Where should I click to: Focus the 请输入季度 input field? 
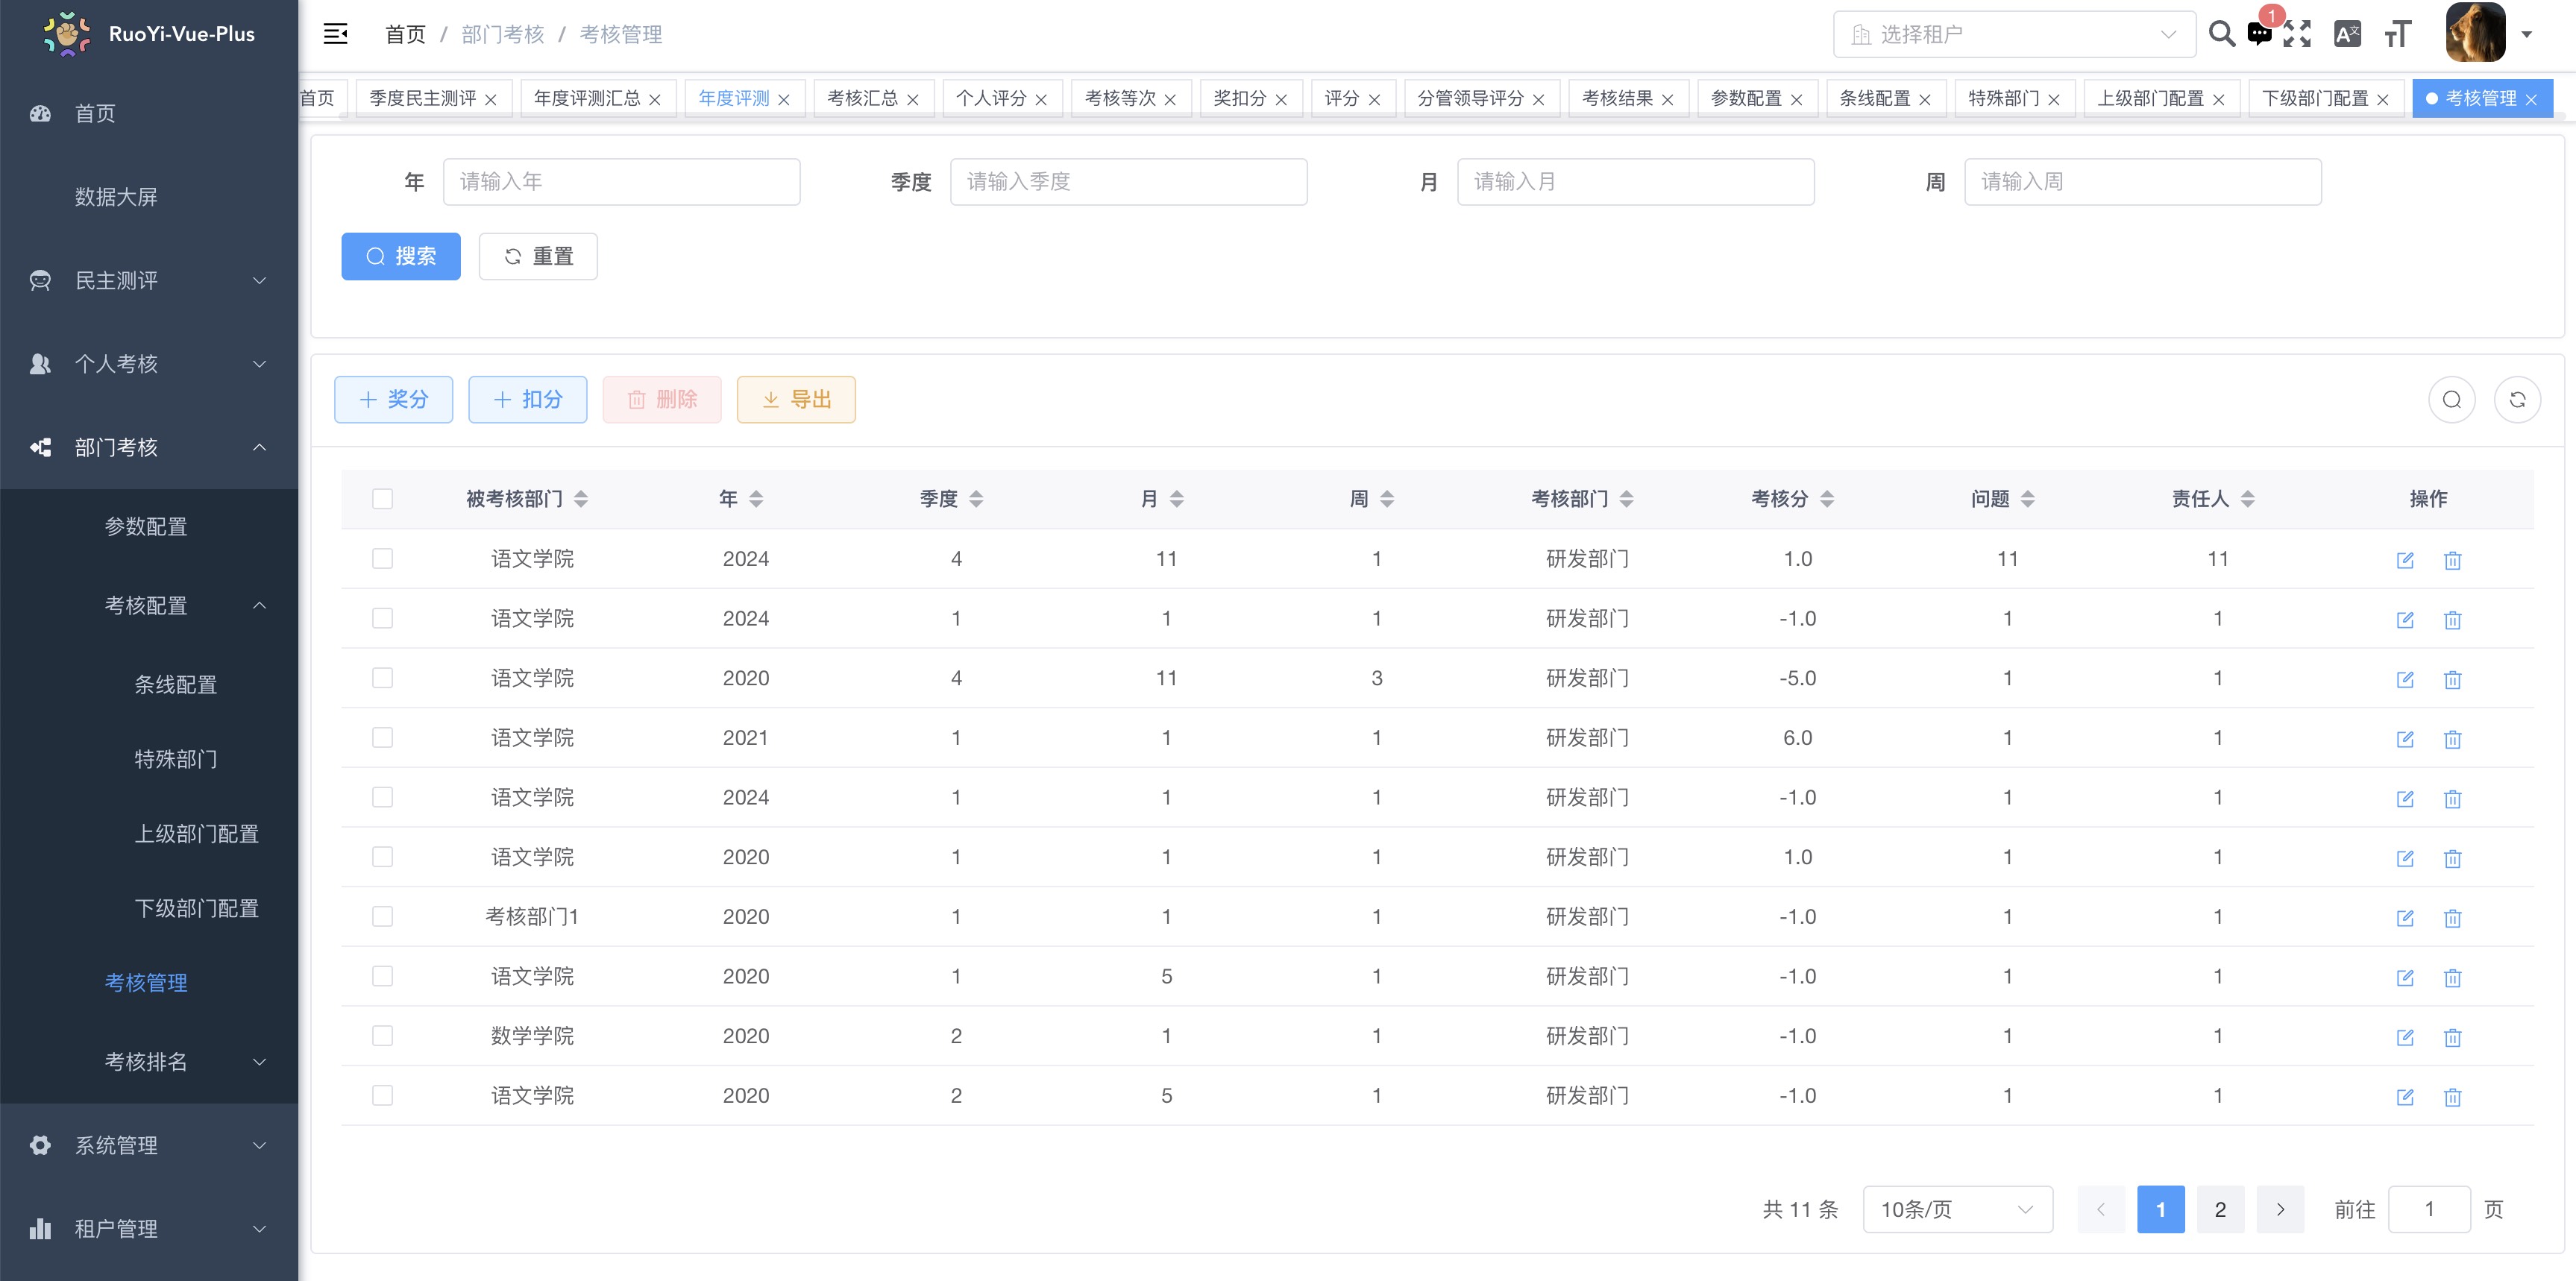click(1128, 182)
